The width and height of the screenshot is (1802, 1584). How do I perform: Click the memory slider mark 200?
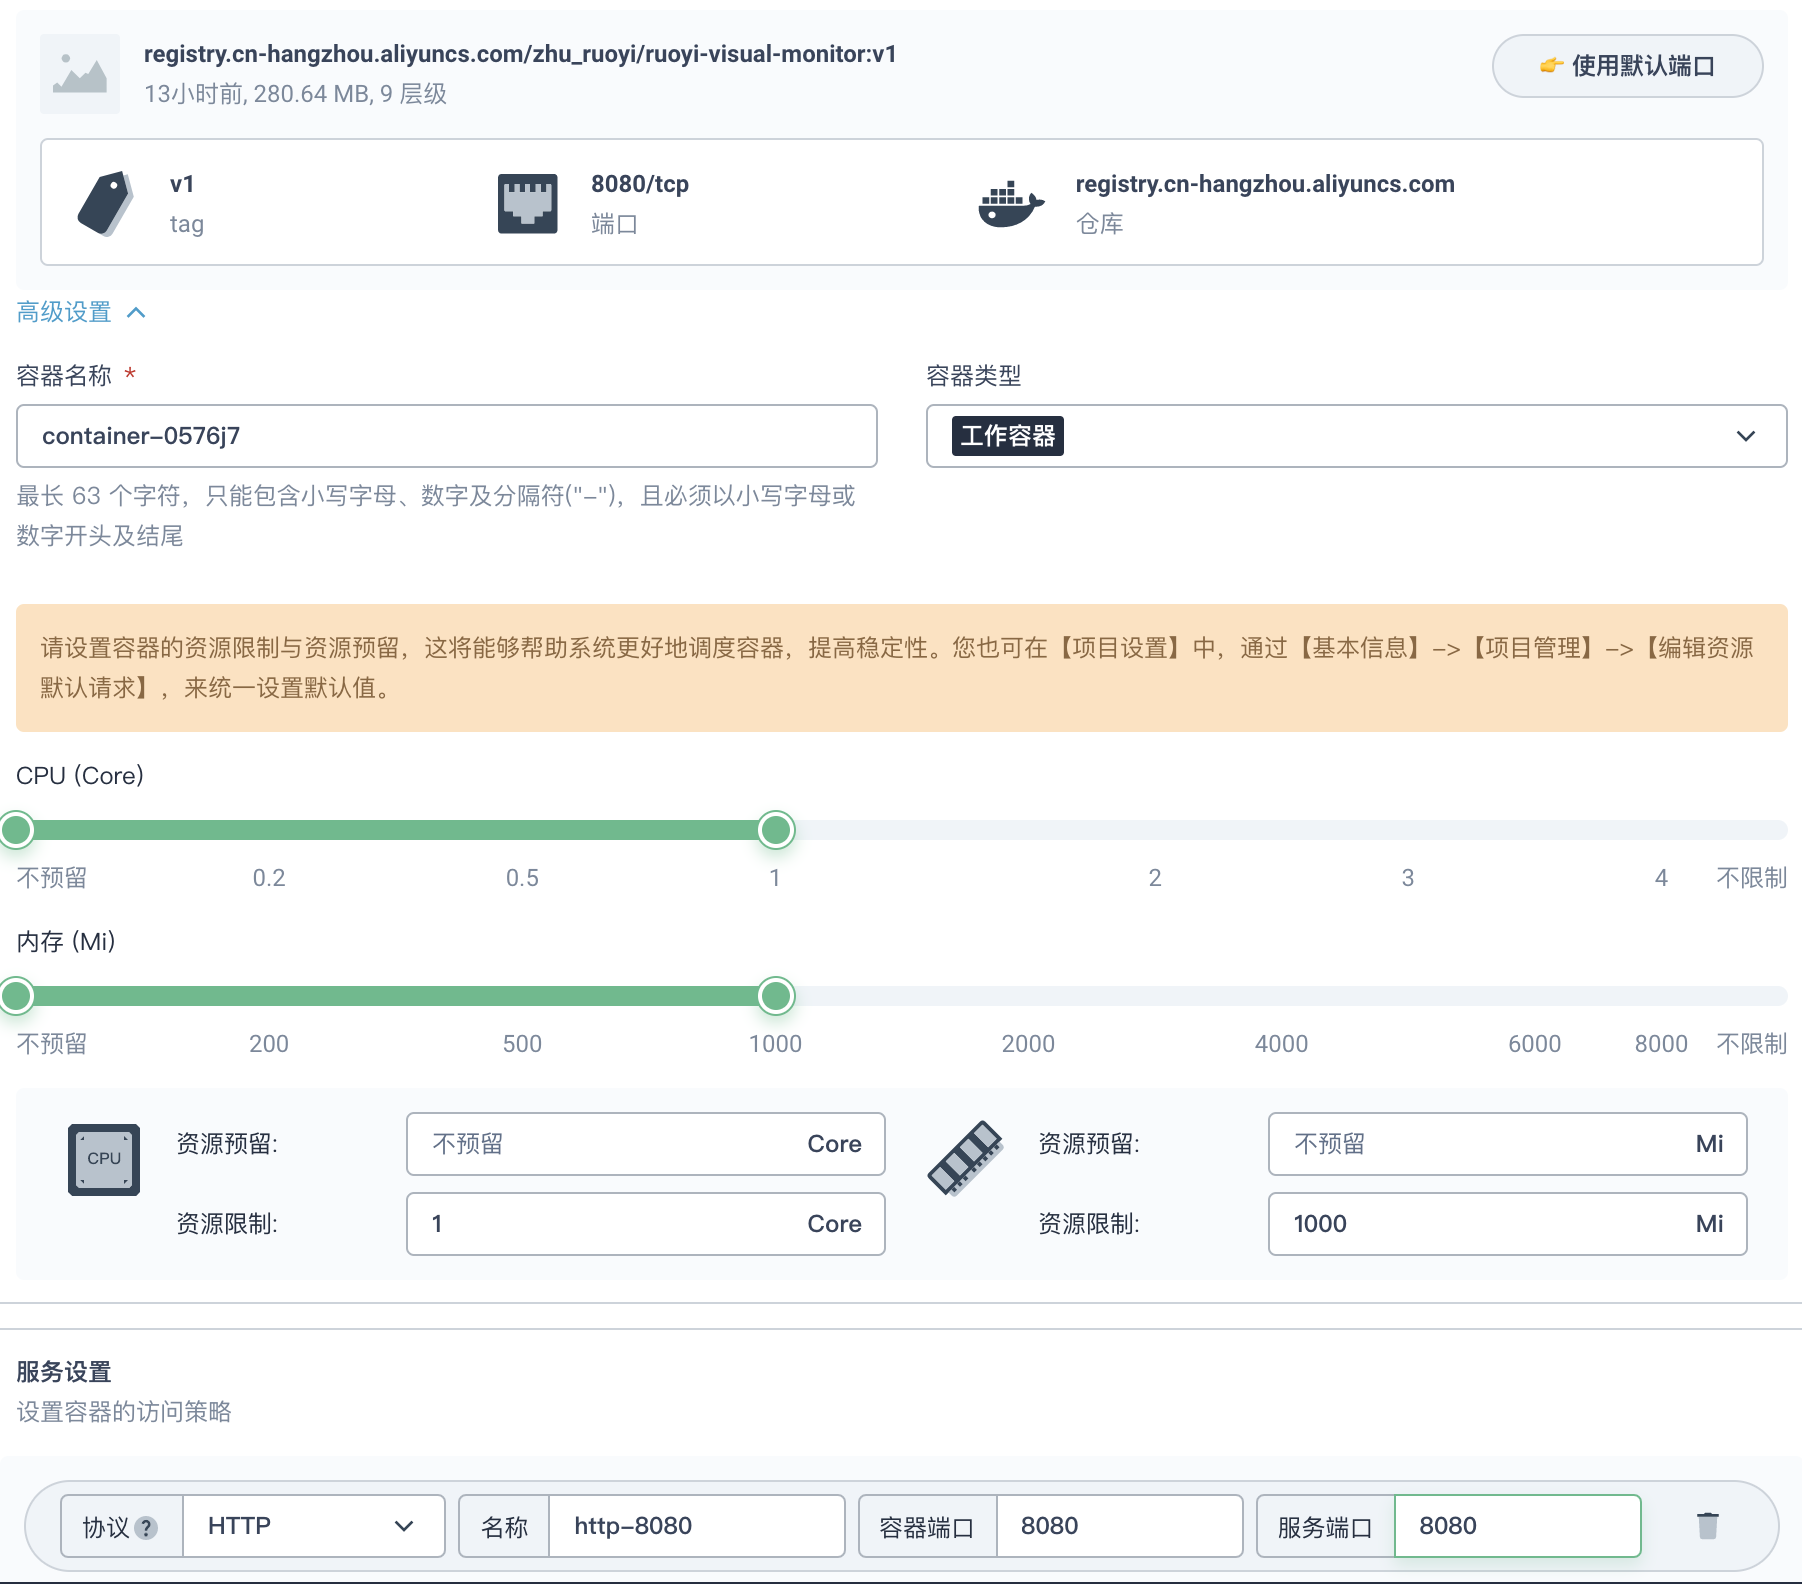[x=269, y=1044]
